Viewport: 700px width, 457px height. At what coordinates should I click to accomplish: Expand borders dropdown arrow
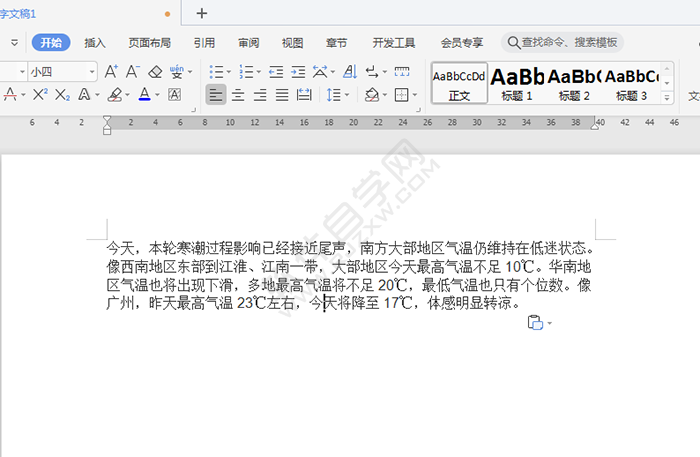(x=415, y=95)
